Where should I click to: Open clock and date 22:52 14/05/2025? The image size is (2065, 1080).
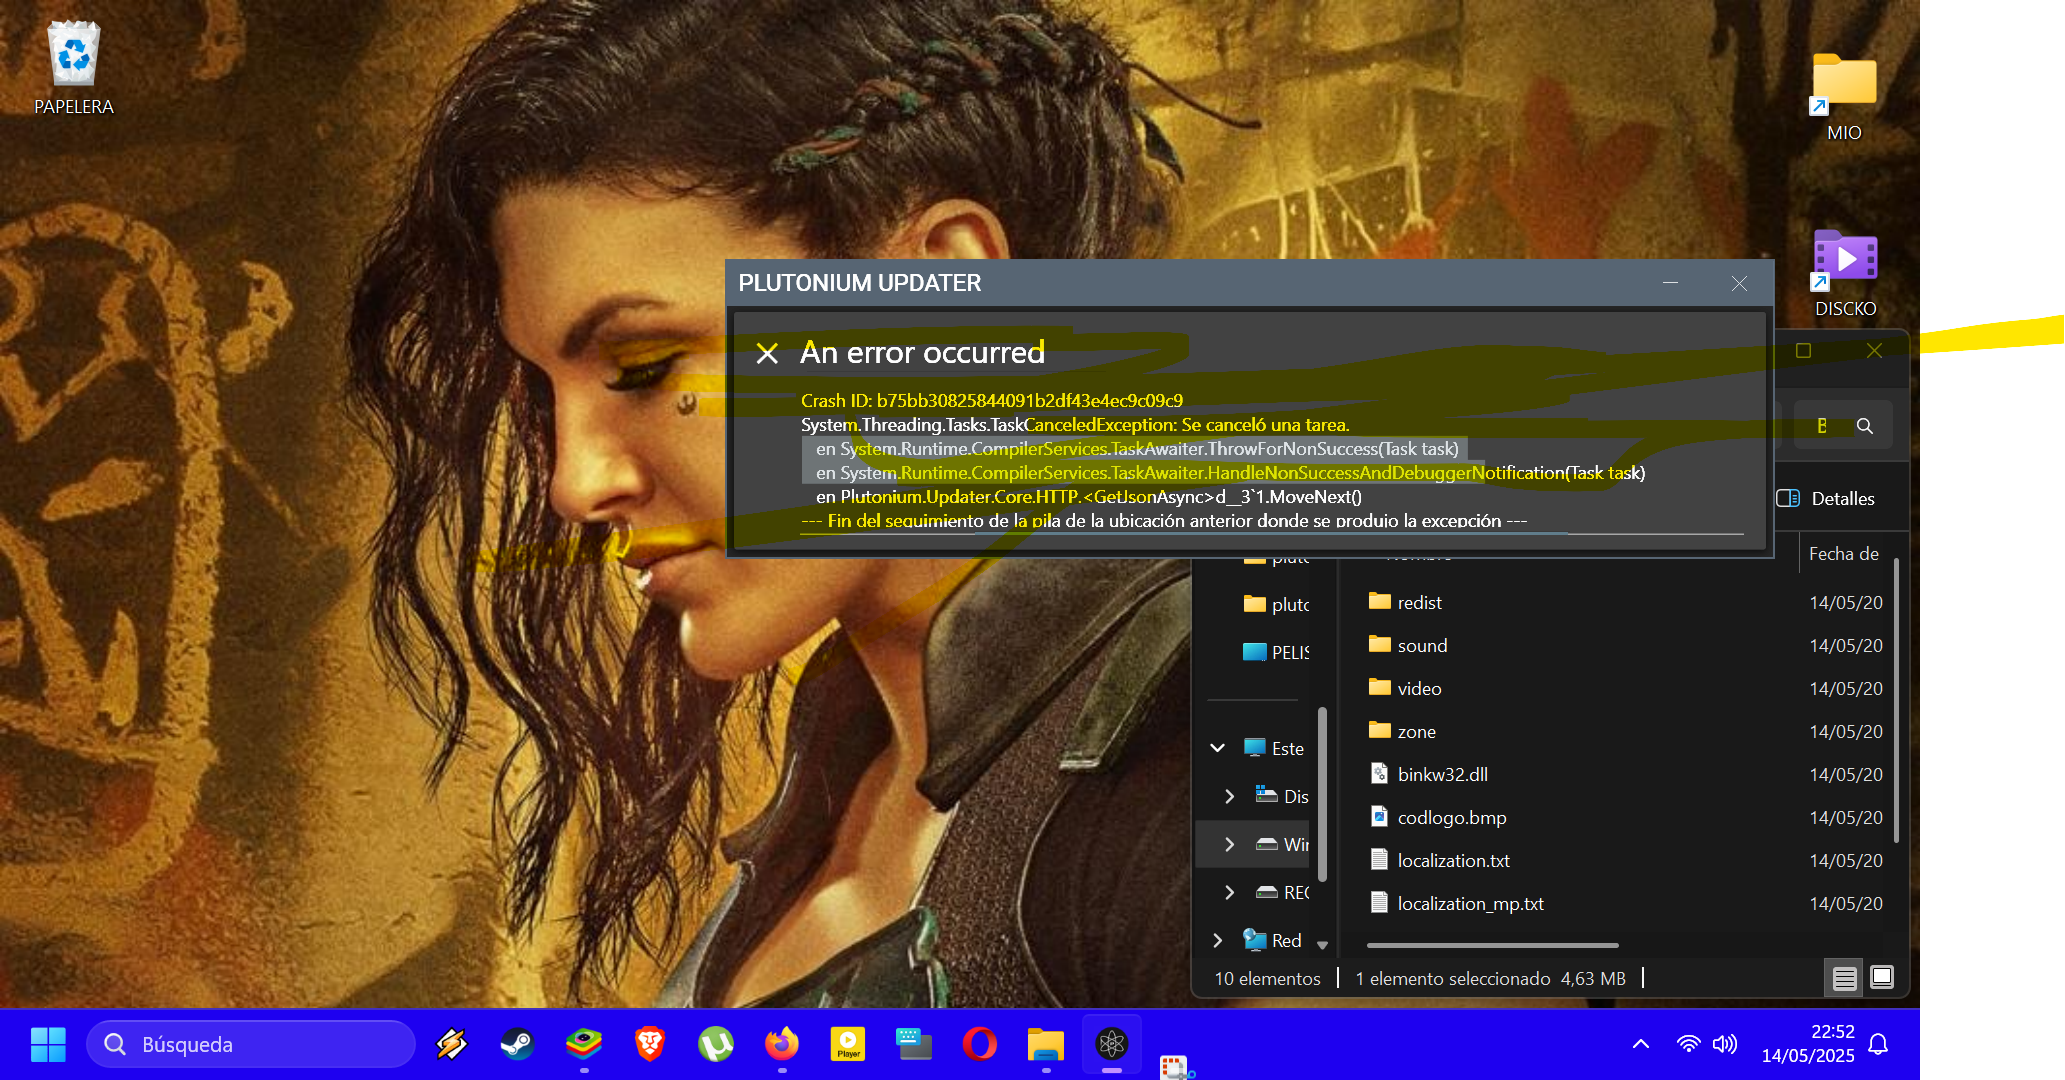pos(1808,1044)
